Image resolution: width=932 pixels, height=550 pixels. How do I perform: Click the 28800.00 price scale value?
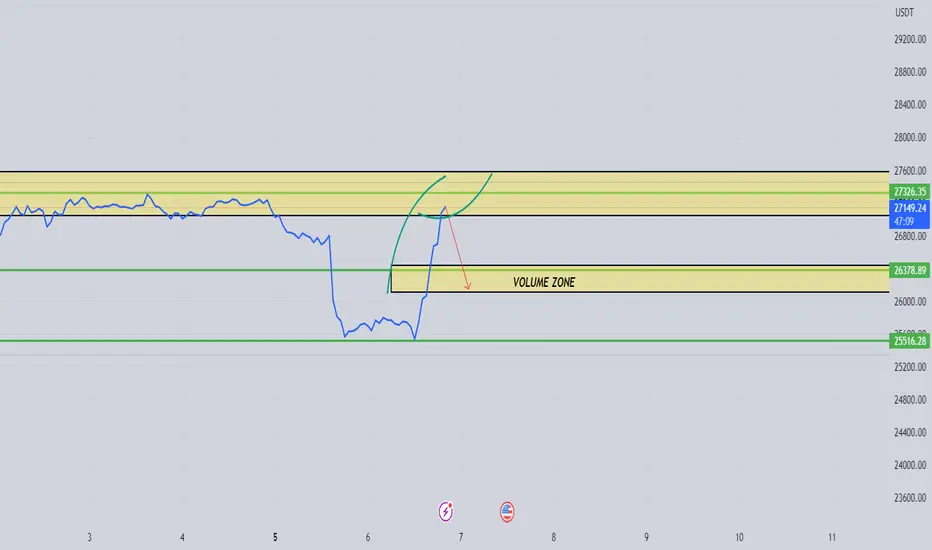click(909, 72)
